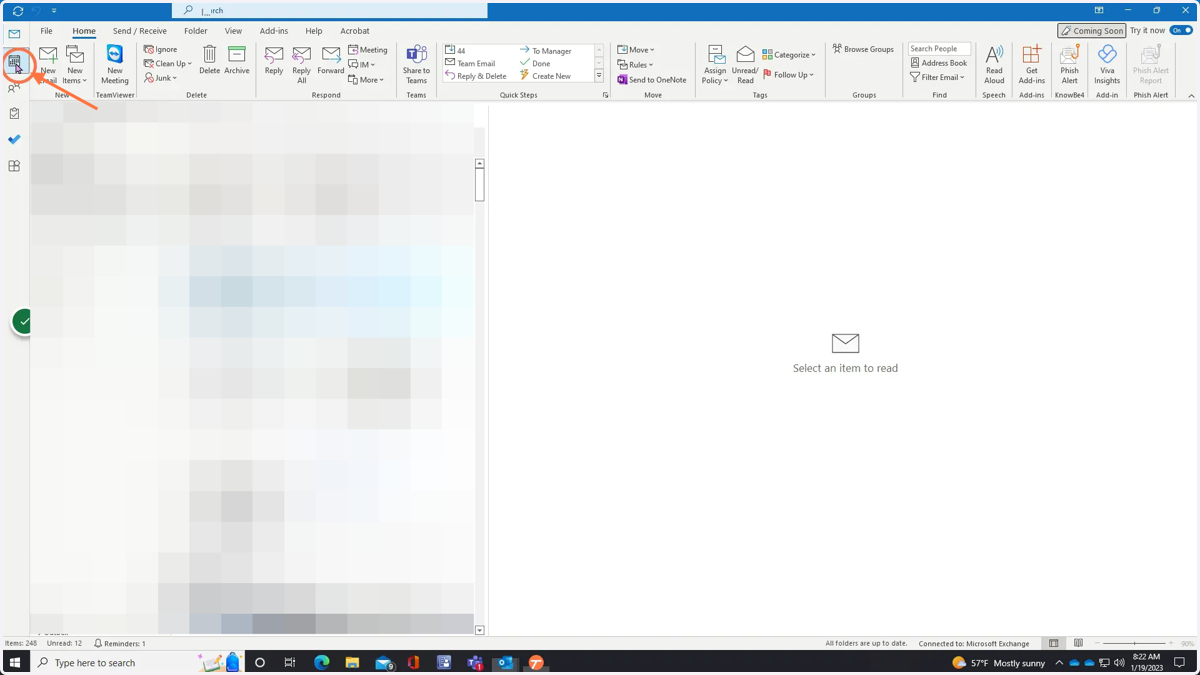Open the Rules dropdown
1200x675 pixels.
[635, 65]
